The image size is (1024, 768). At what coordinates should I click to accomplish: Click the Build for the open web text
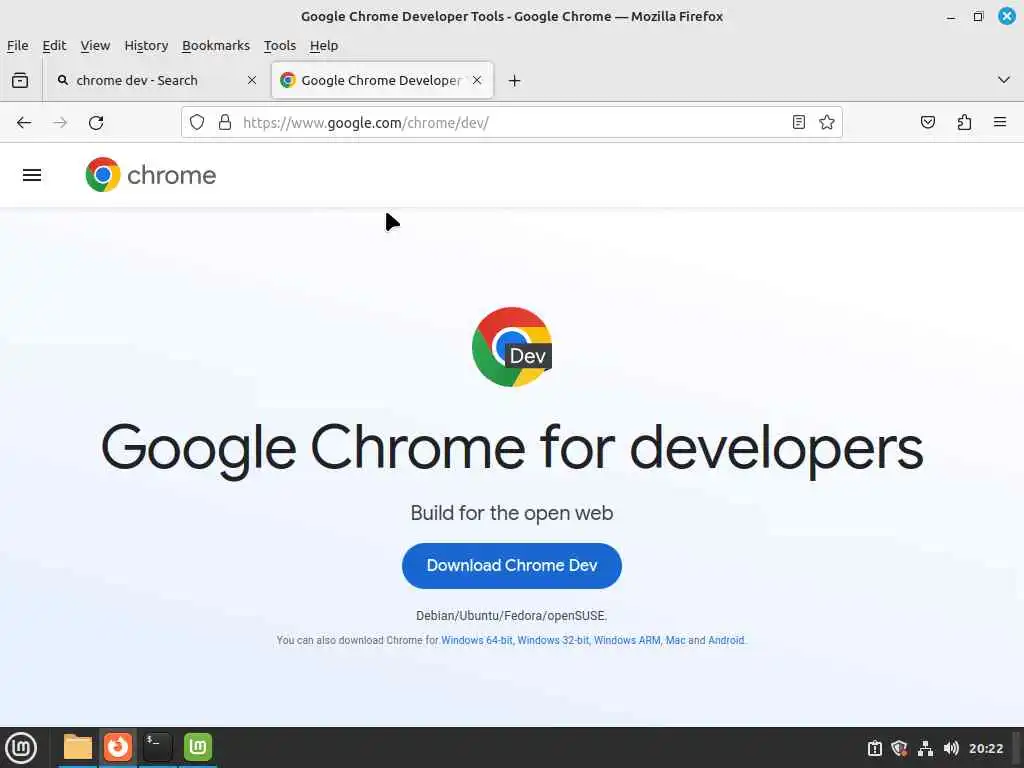coord(512,513)
